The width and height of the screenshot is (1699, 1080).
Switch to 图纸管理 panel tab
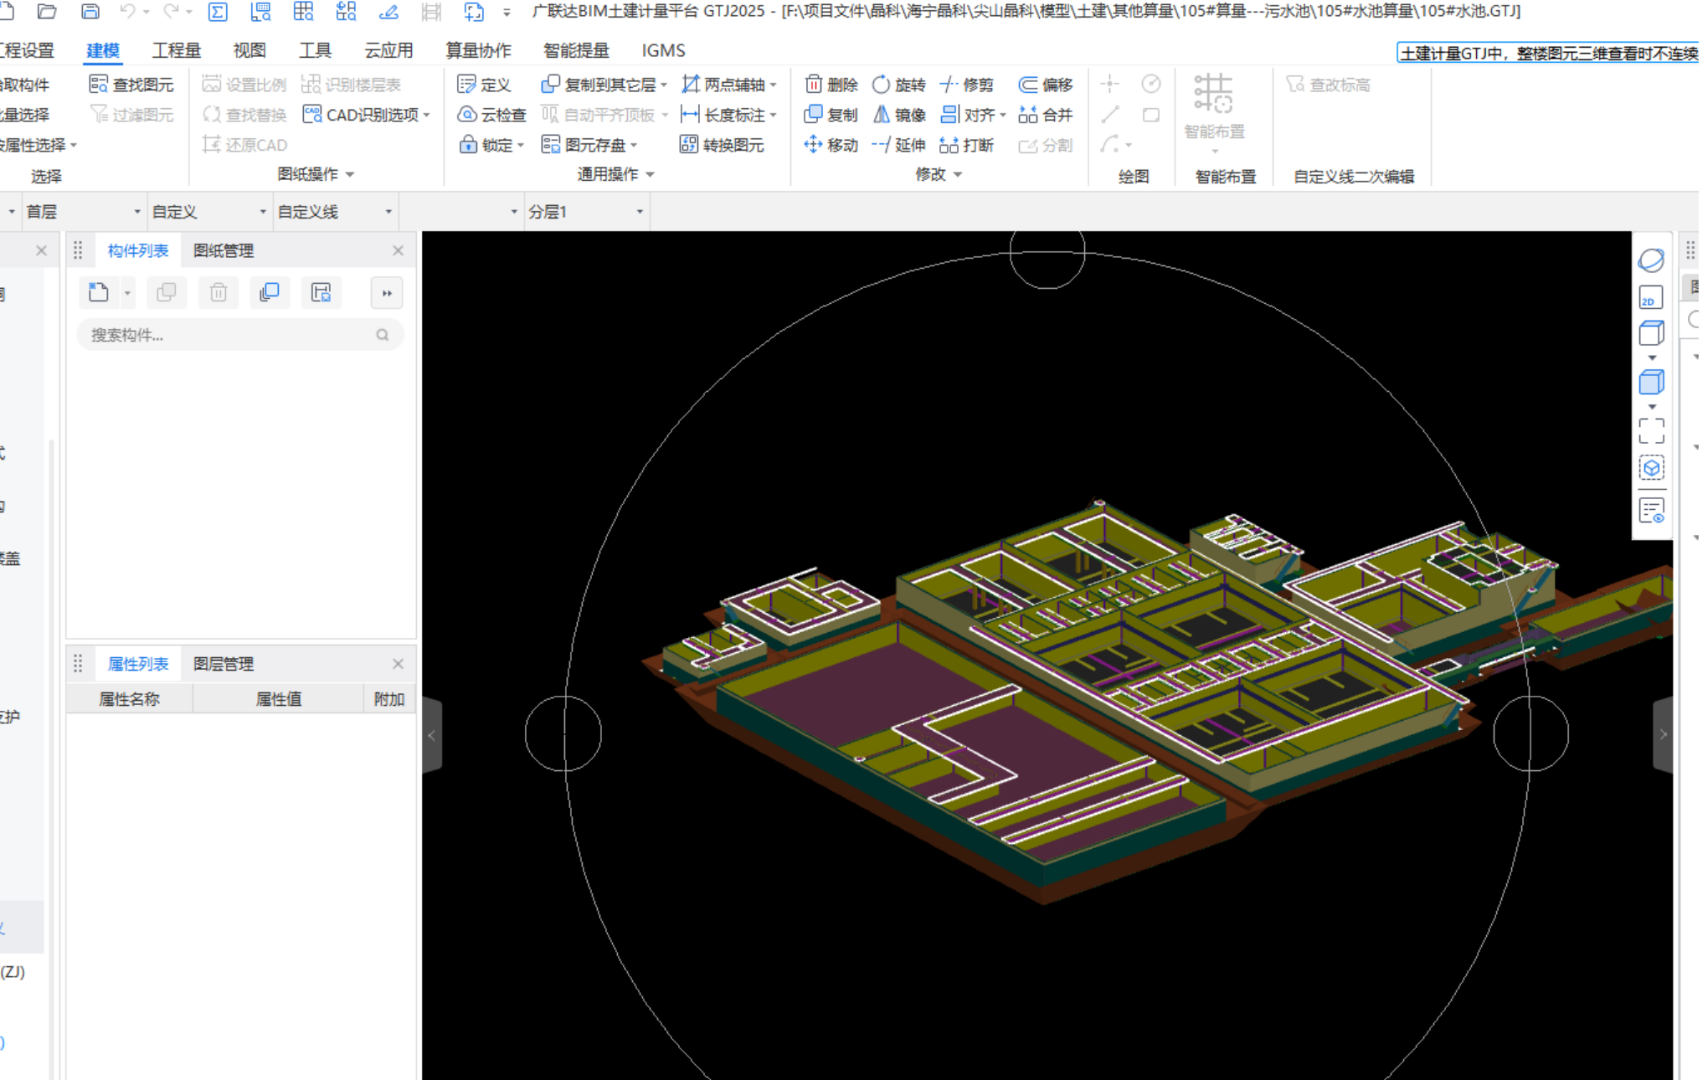224,251
